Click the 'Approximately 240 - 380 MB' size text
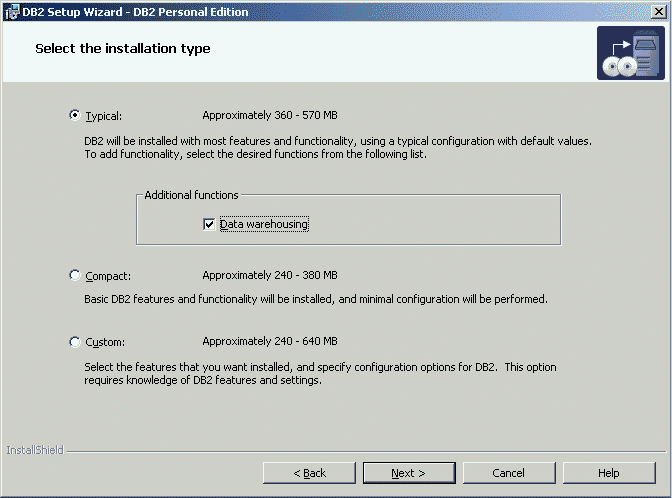This screenshot has width=672, height=498. tap(270, 275)
